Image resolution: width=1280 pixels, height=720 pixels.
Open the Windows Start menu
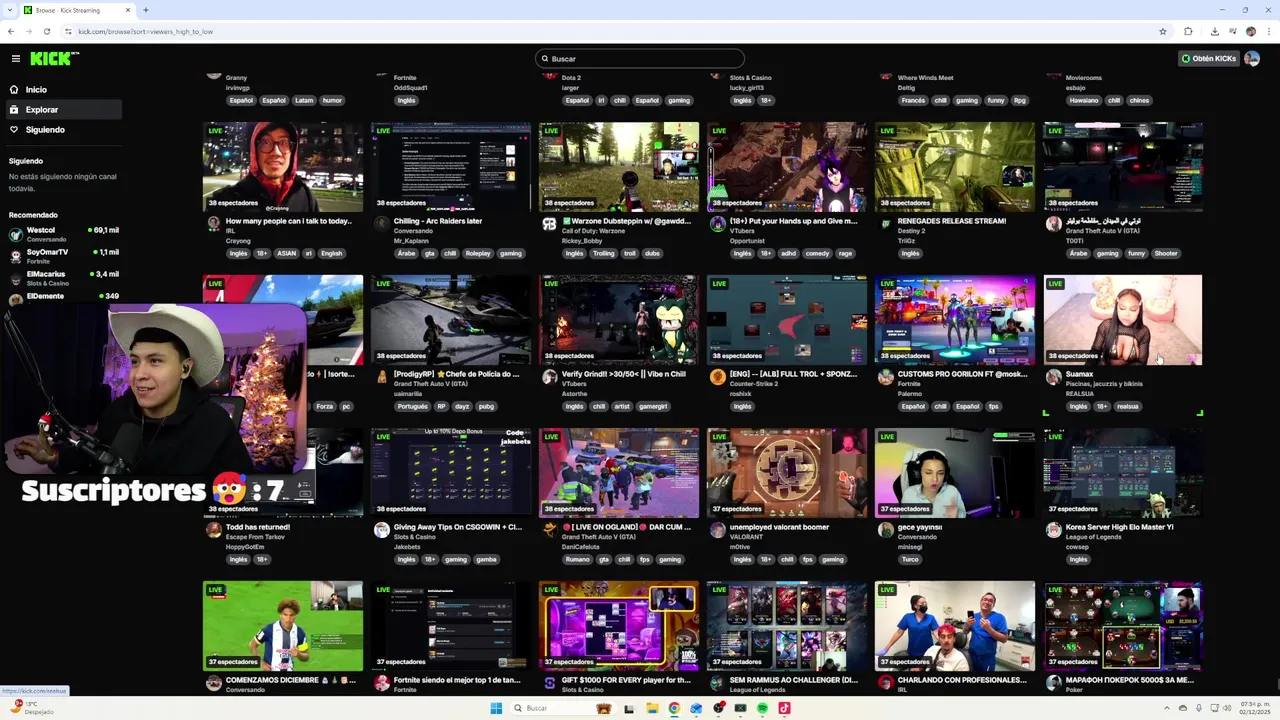[x=496, y=708]
